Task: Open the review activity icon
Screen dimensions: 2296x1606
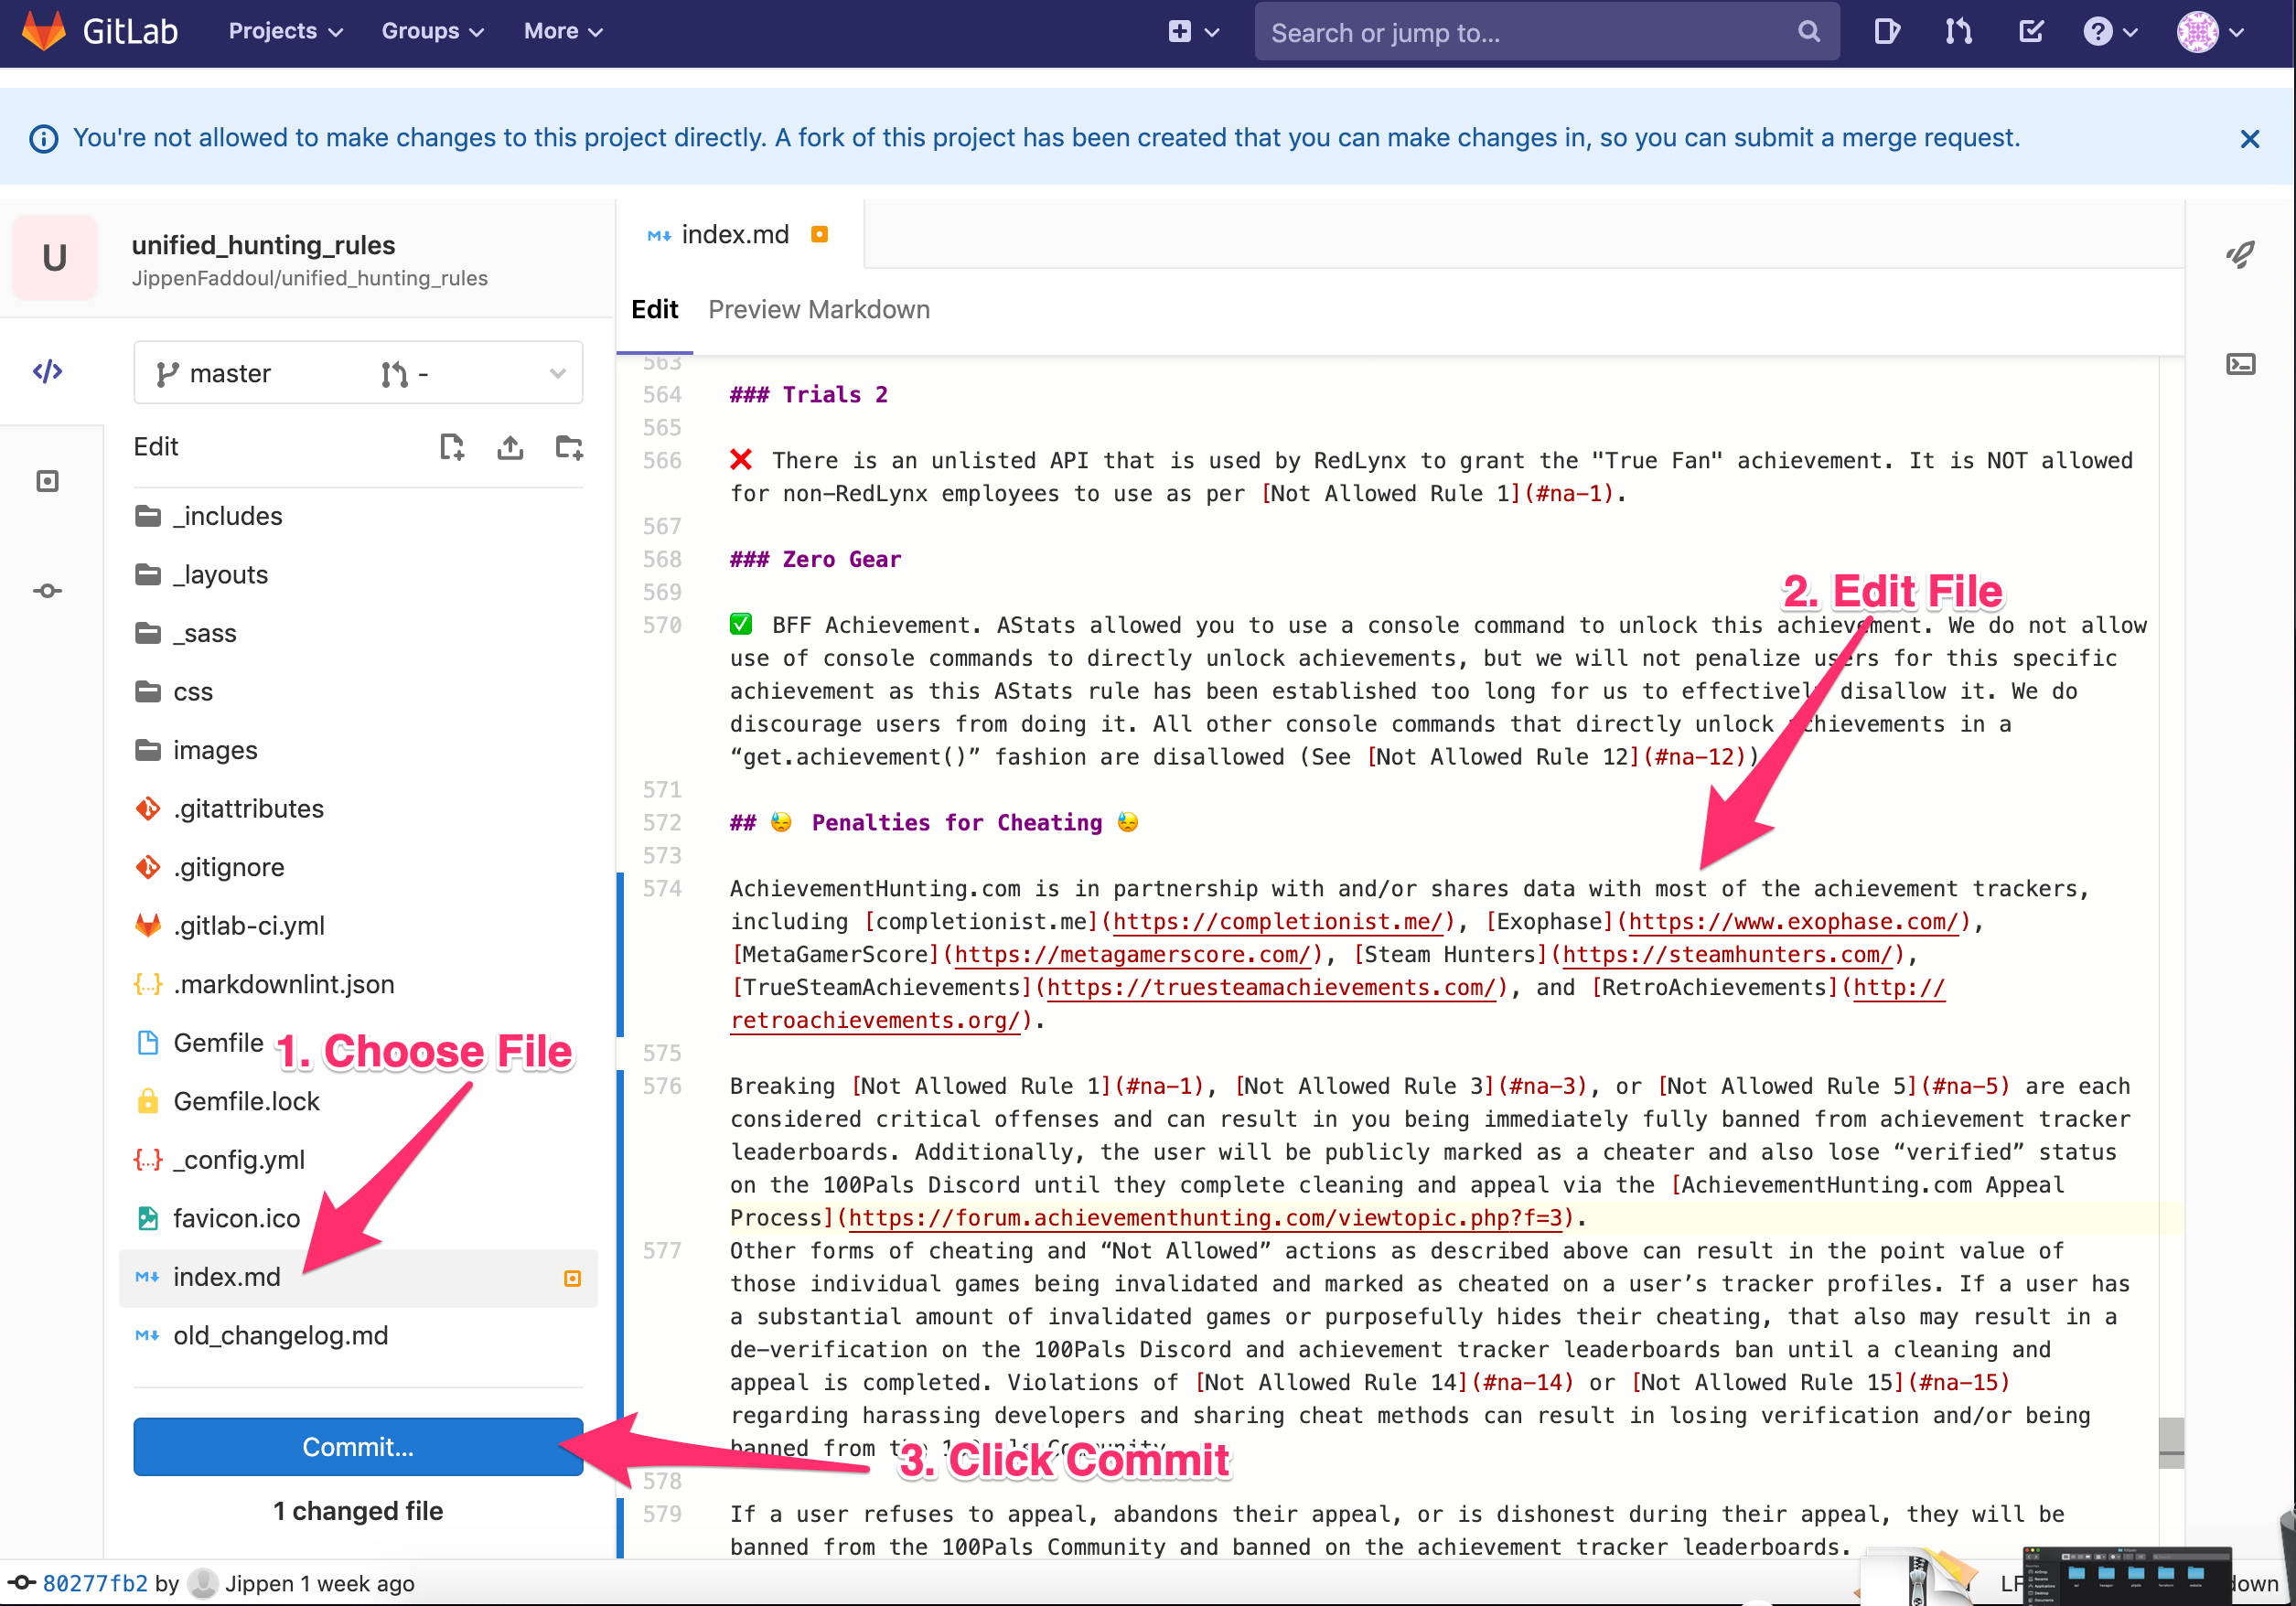Action: (x=48, y=481)
